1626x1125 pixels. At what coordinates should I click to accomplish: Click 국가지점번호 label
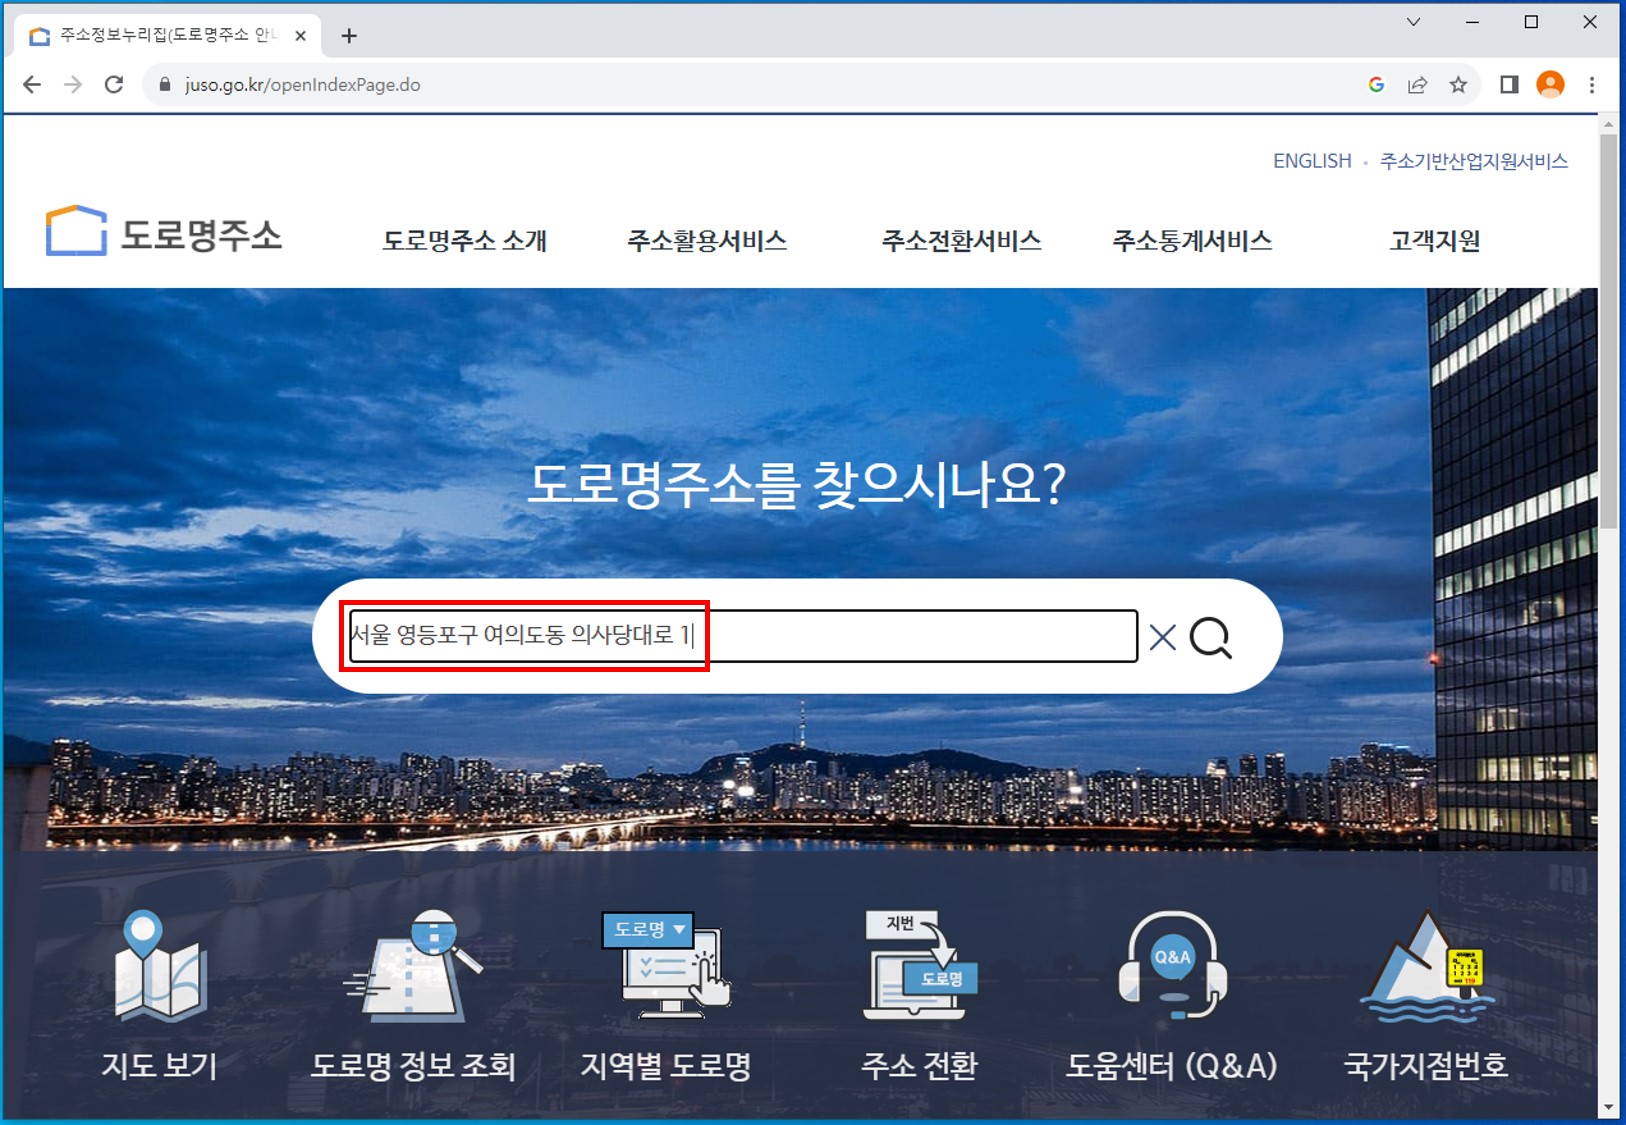point(1426,1065)
